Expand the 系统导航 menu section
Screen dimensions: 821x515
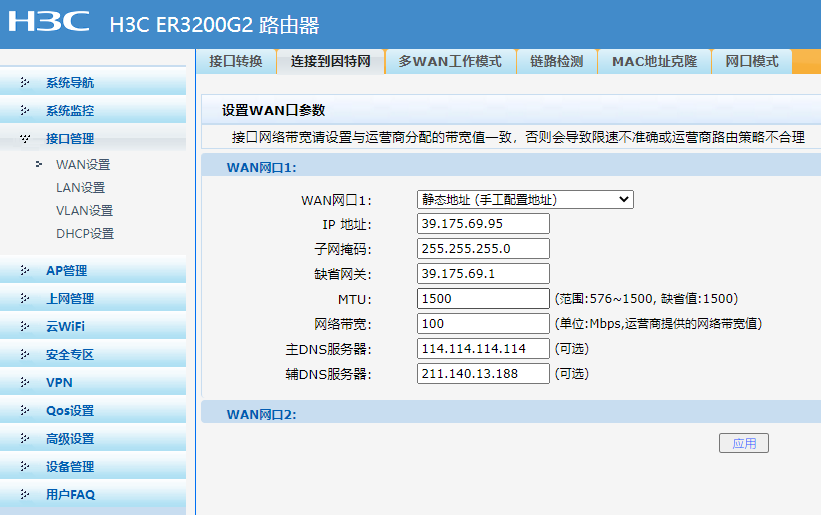(93, 82)
